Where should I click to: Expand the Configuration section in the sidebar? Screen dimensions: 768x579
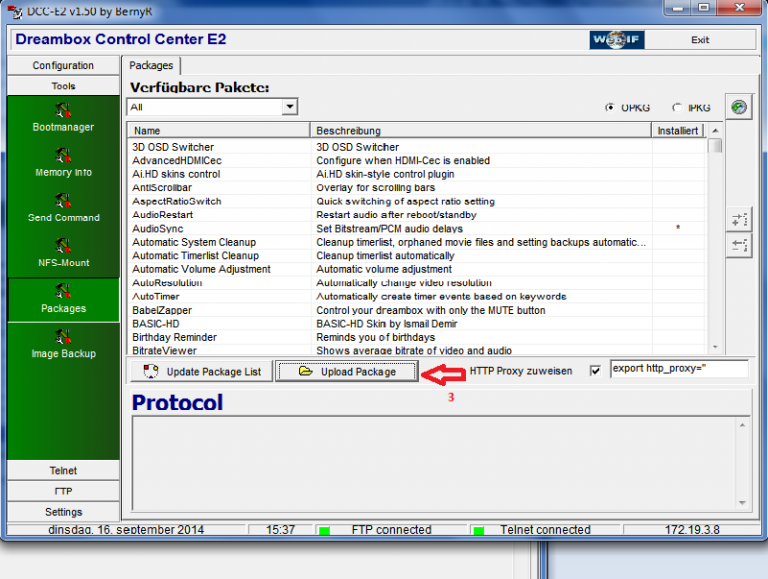(63, 66)
